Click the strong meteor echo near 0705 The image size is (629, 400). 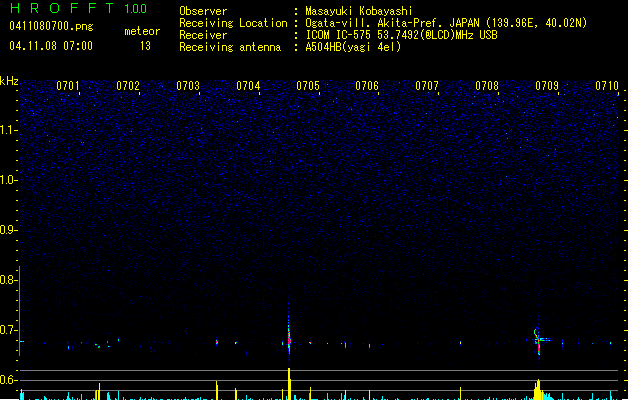(x=289, y=336)
